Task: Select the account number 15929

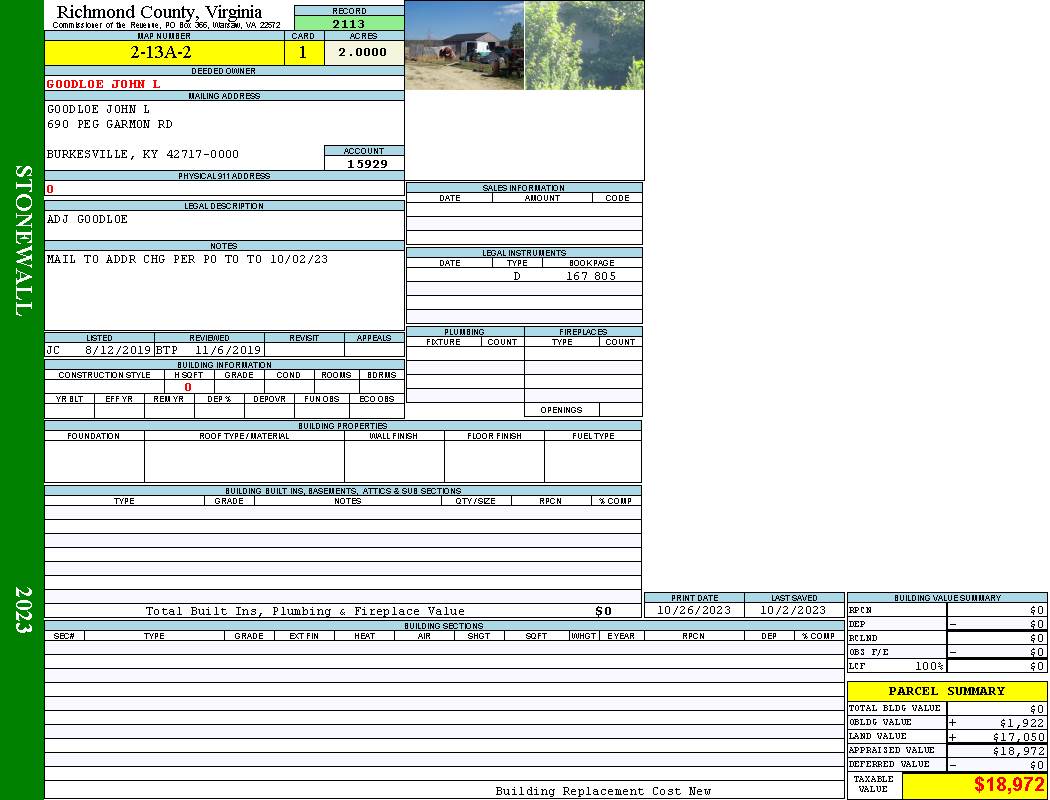Action: point(367,164)
